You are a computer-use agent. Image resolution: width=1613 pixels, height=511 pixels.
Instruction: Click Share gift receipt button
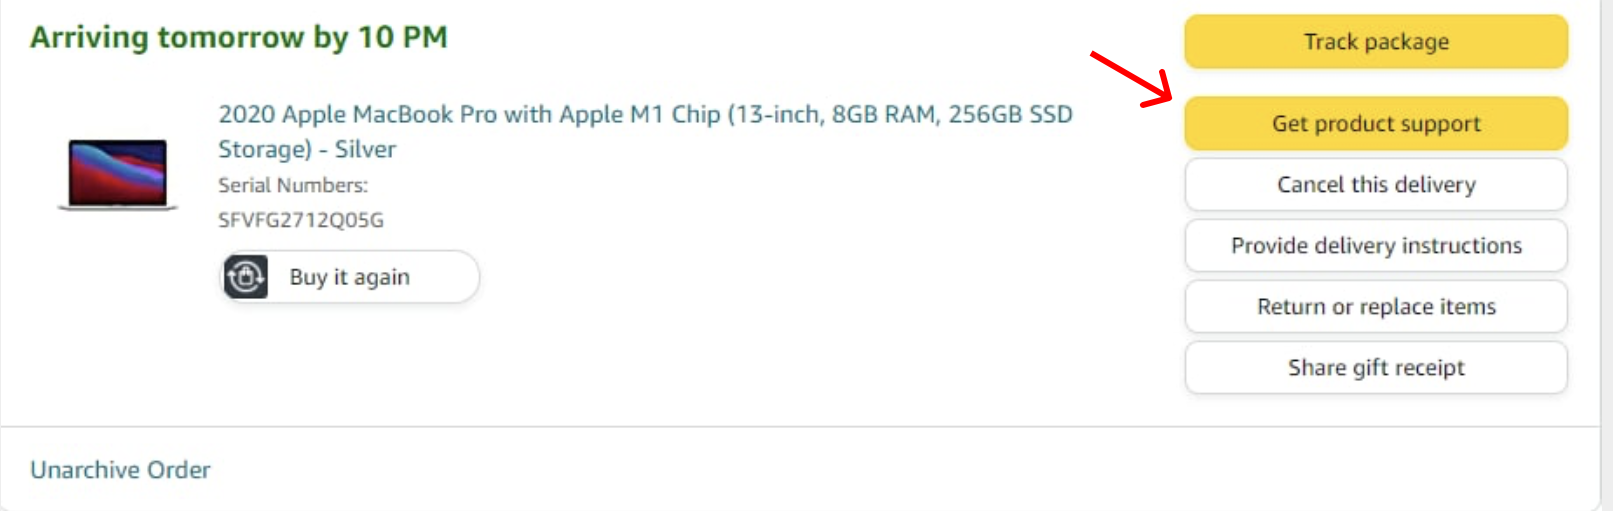point(1375,368)
